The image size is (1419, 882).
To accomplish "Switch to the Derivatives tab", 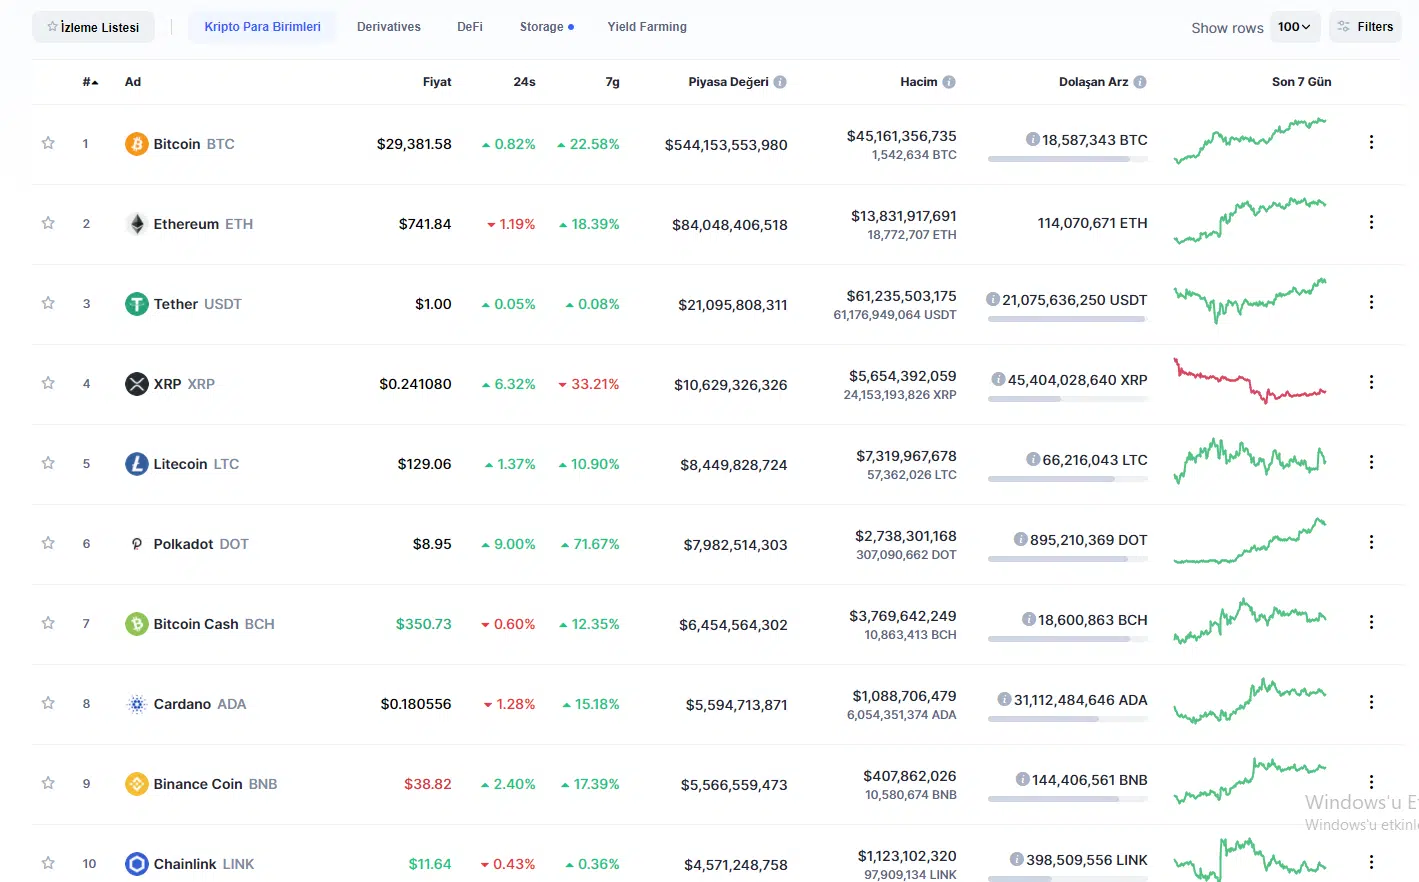I will point(388,27).
